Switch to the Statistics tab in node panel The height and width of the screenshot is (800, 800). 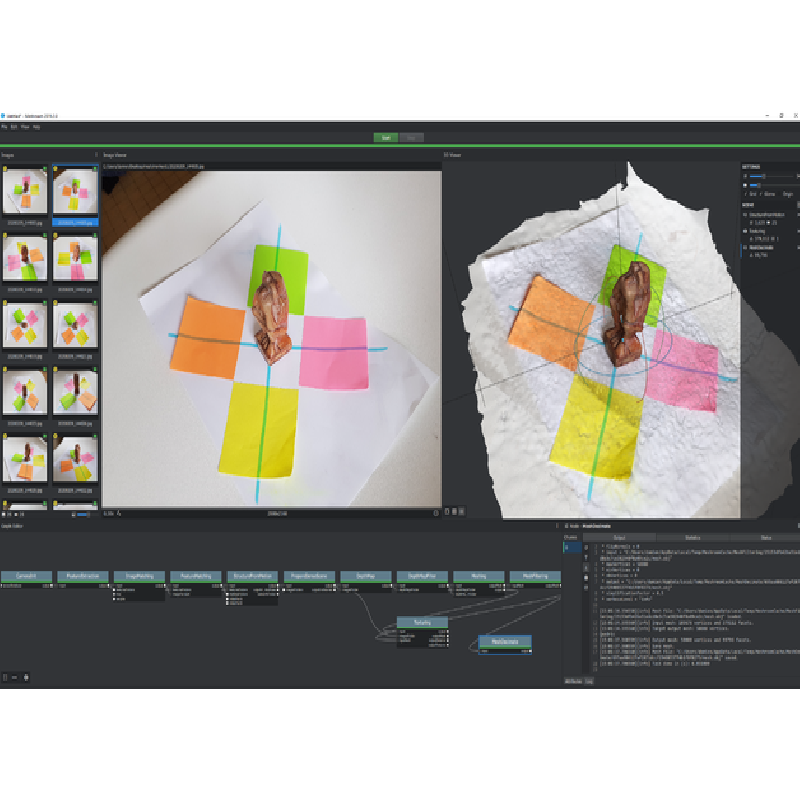(x=692, y=538)
